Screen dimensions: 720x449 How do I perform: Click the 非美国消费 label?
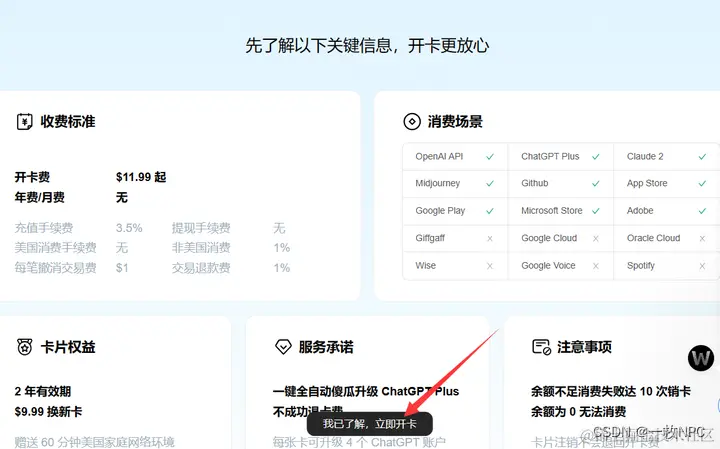(x=201, y=248)
